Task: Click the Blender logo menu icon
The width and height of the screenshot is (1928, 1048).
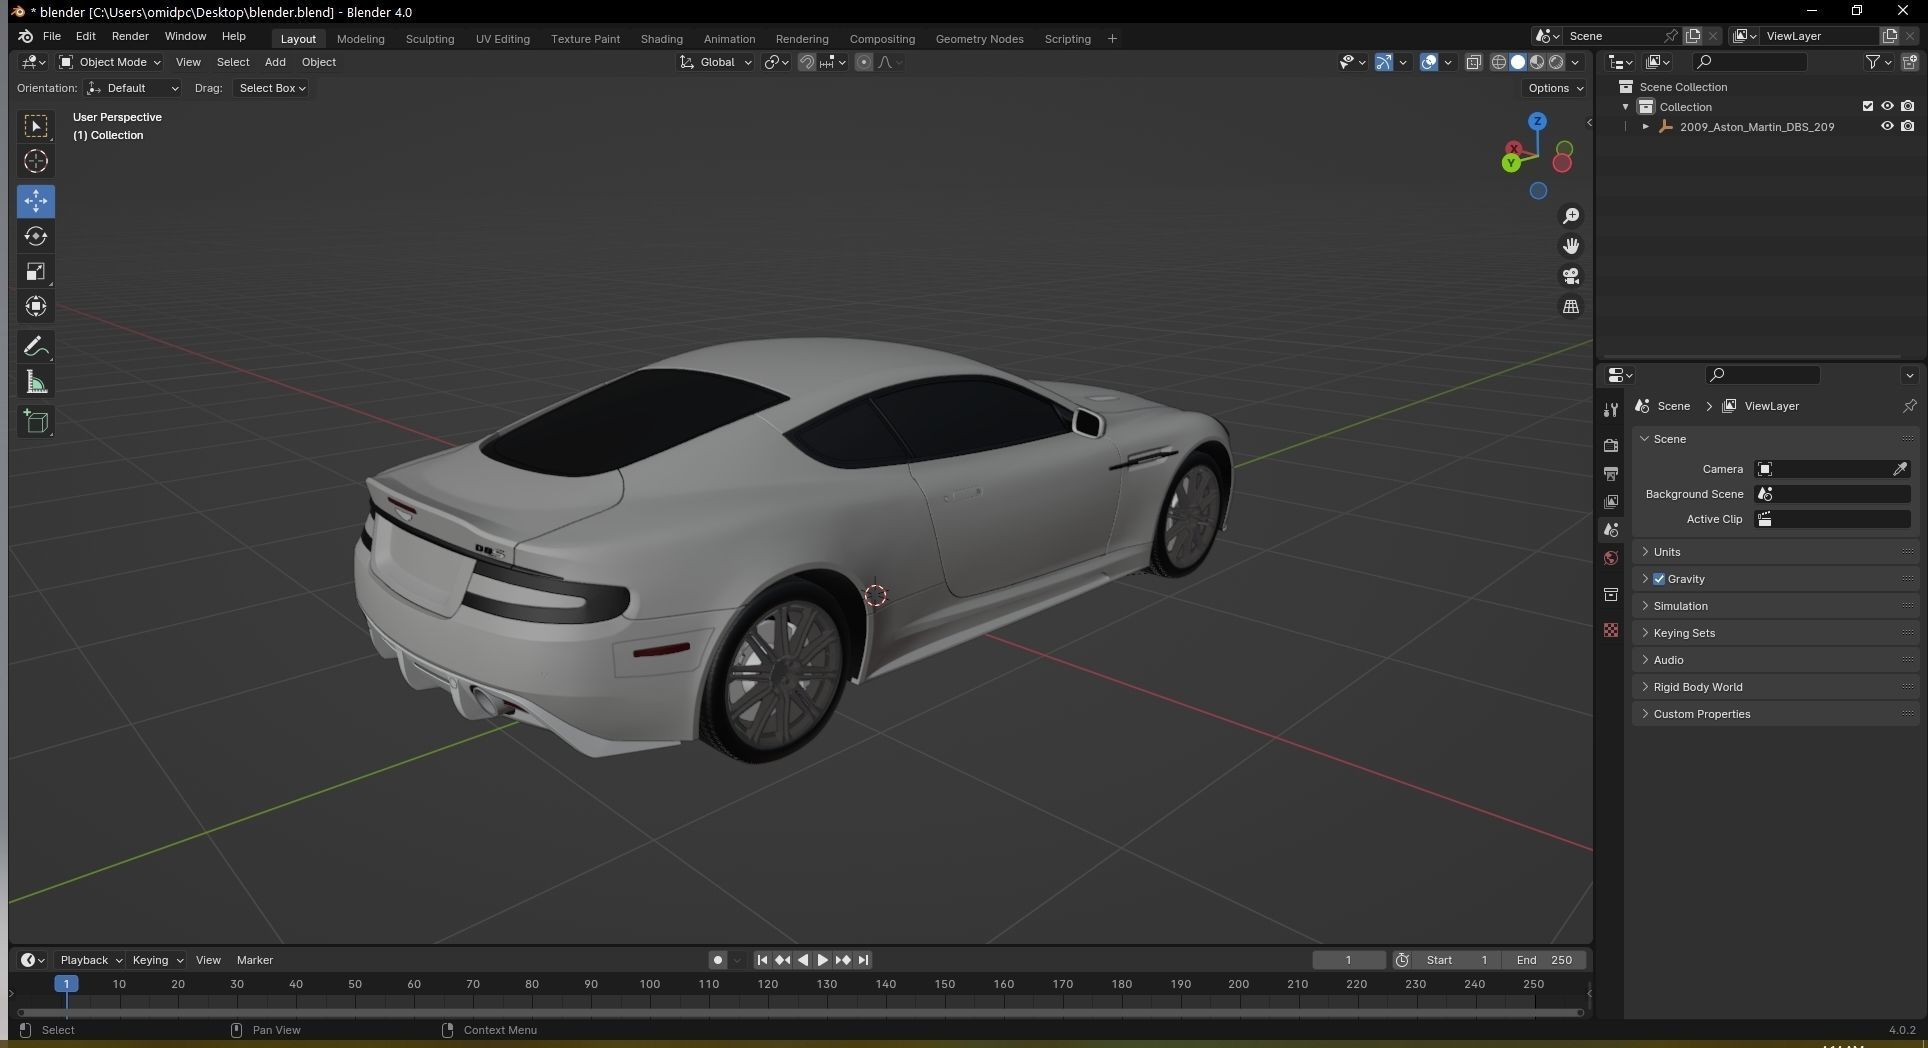Action: [x=26, y=36]
